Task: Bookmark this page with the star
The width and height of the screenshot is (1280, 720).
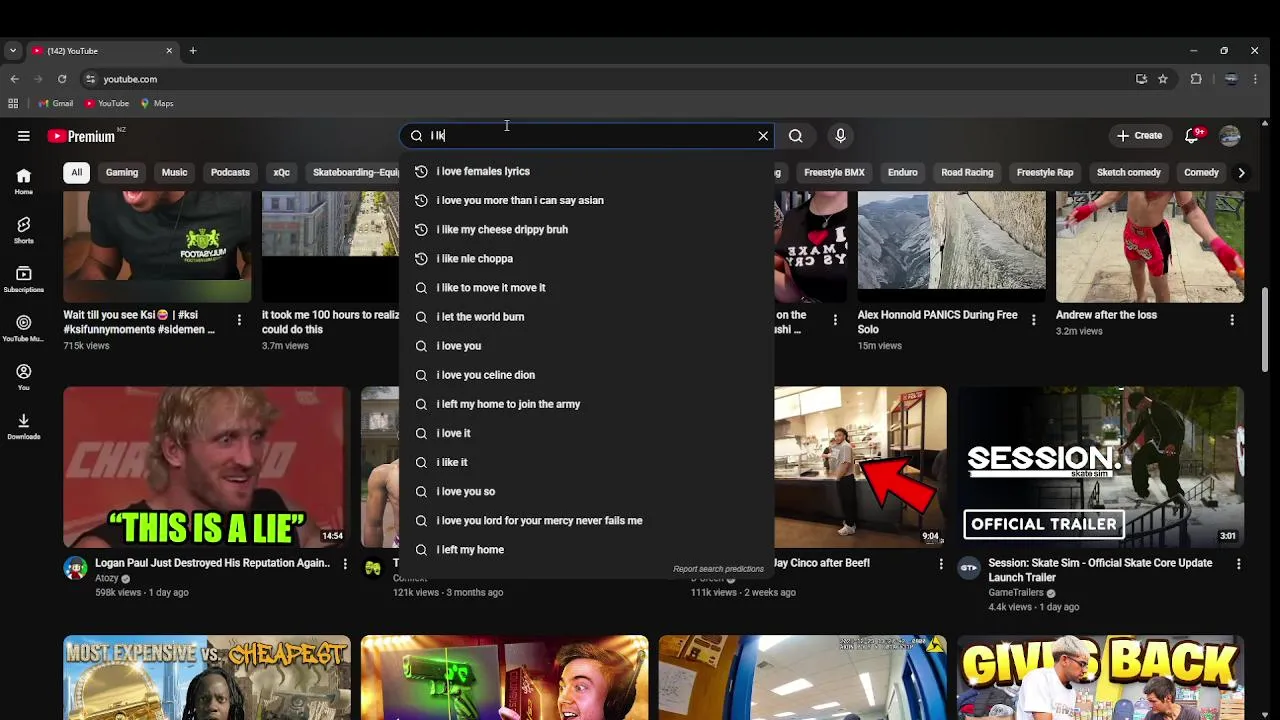Action: coord(1163,79)
